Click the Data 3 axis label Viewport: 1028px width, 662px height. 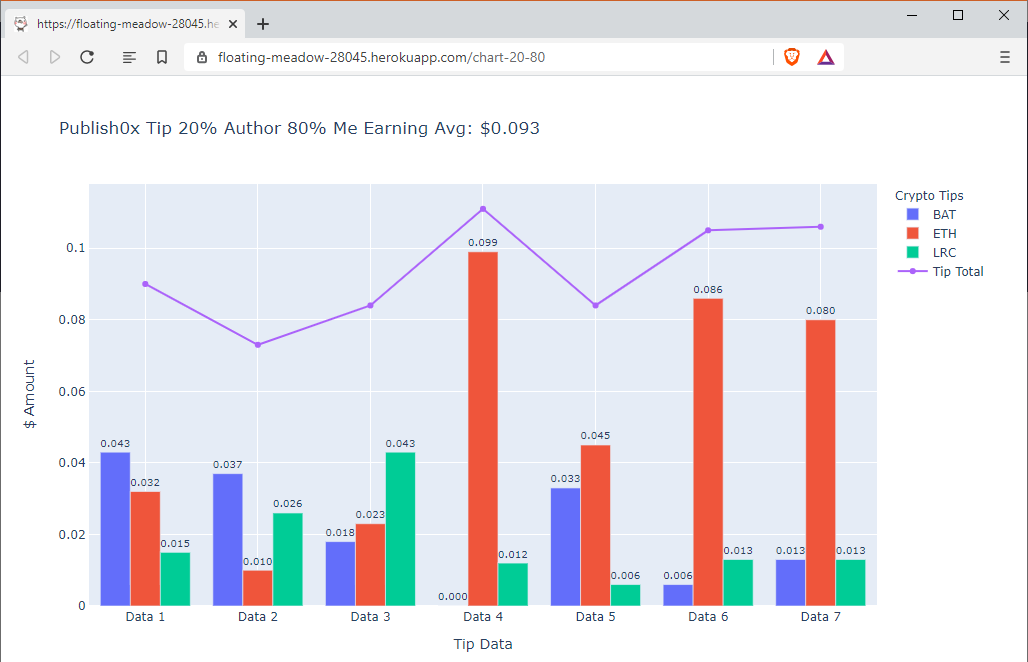[x=370, y=617]
